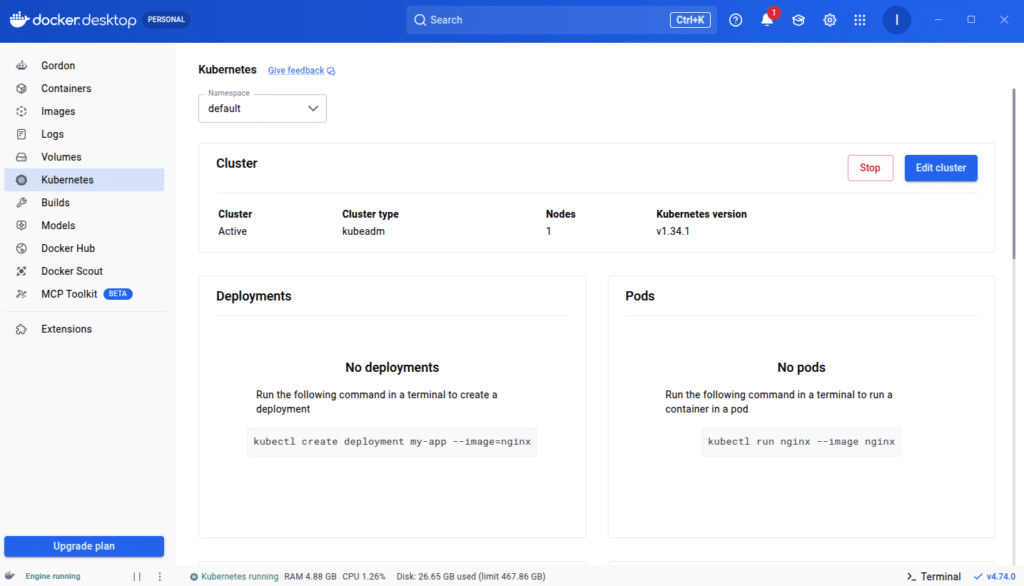Go to Volumes view

pos(84,157)
